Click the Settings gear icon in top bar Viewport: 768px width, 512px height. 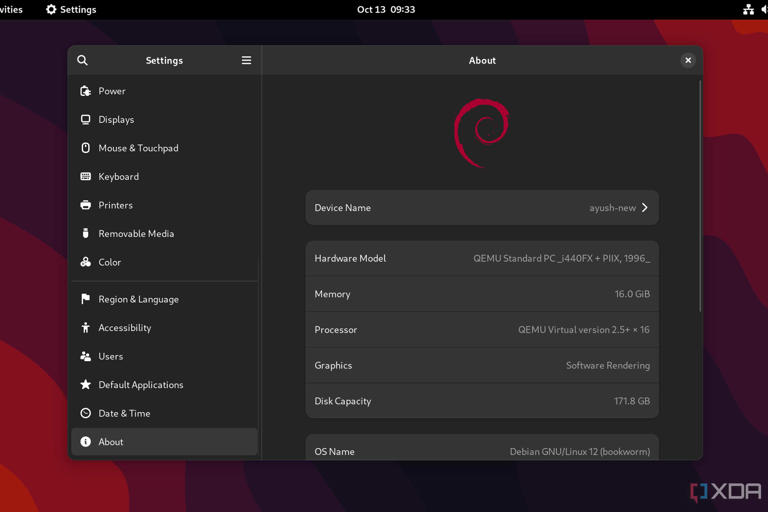(x=51, y=9)
